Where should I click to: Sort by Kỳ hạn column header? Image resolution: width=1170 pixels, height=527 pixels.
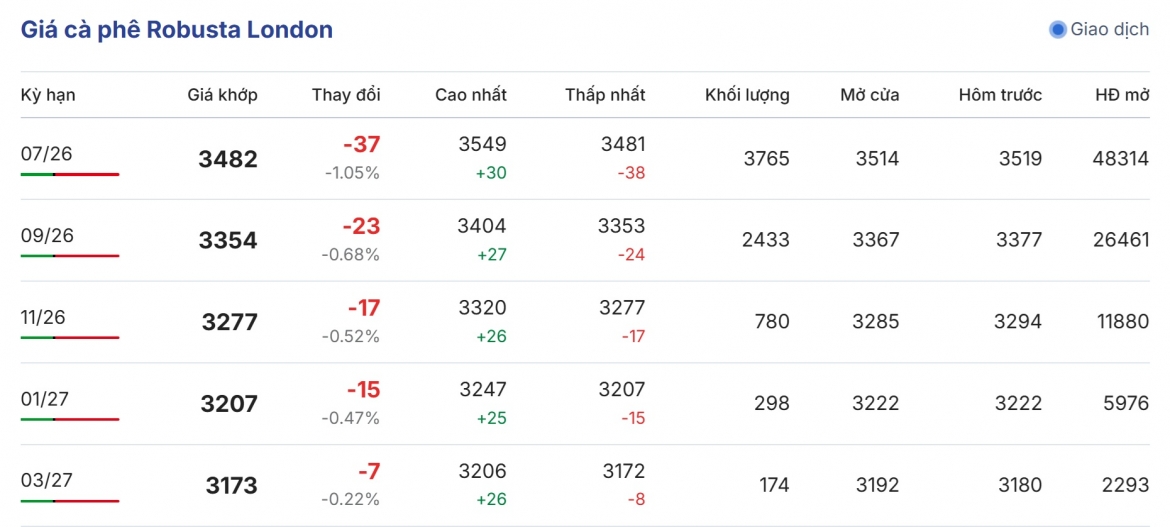tap(48, 95)
